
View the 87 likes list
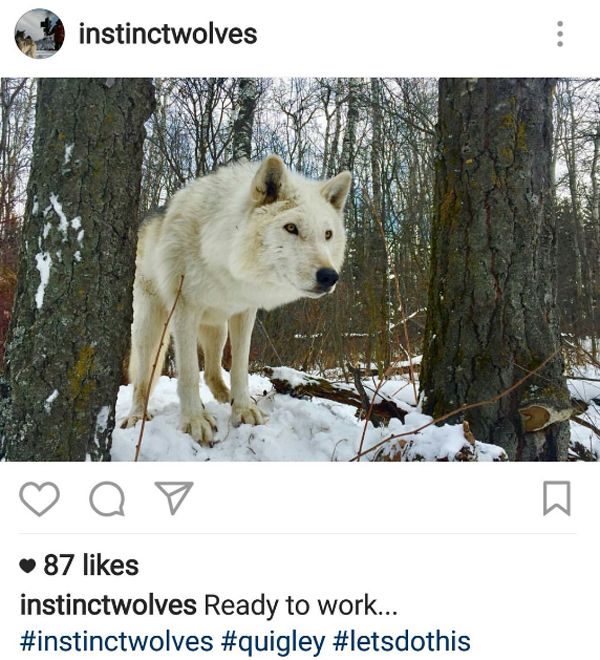click(91, 565)
